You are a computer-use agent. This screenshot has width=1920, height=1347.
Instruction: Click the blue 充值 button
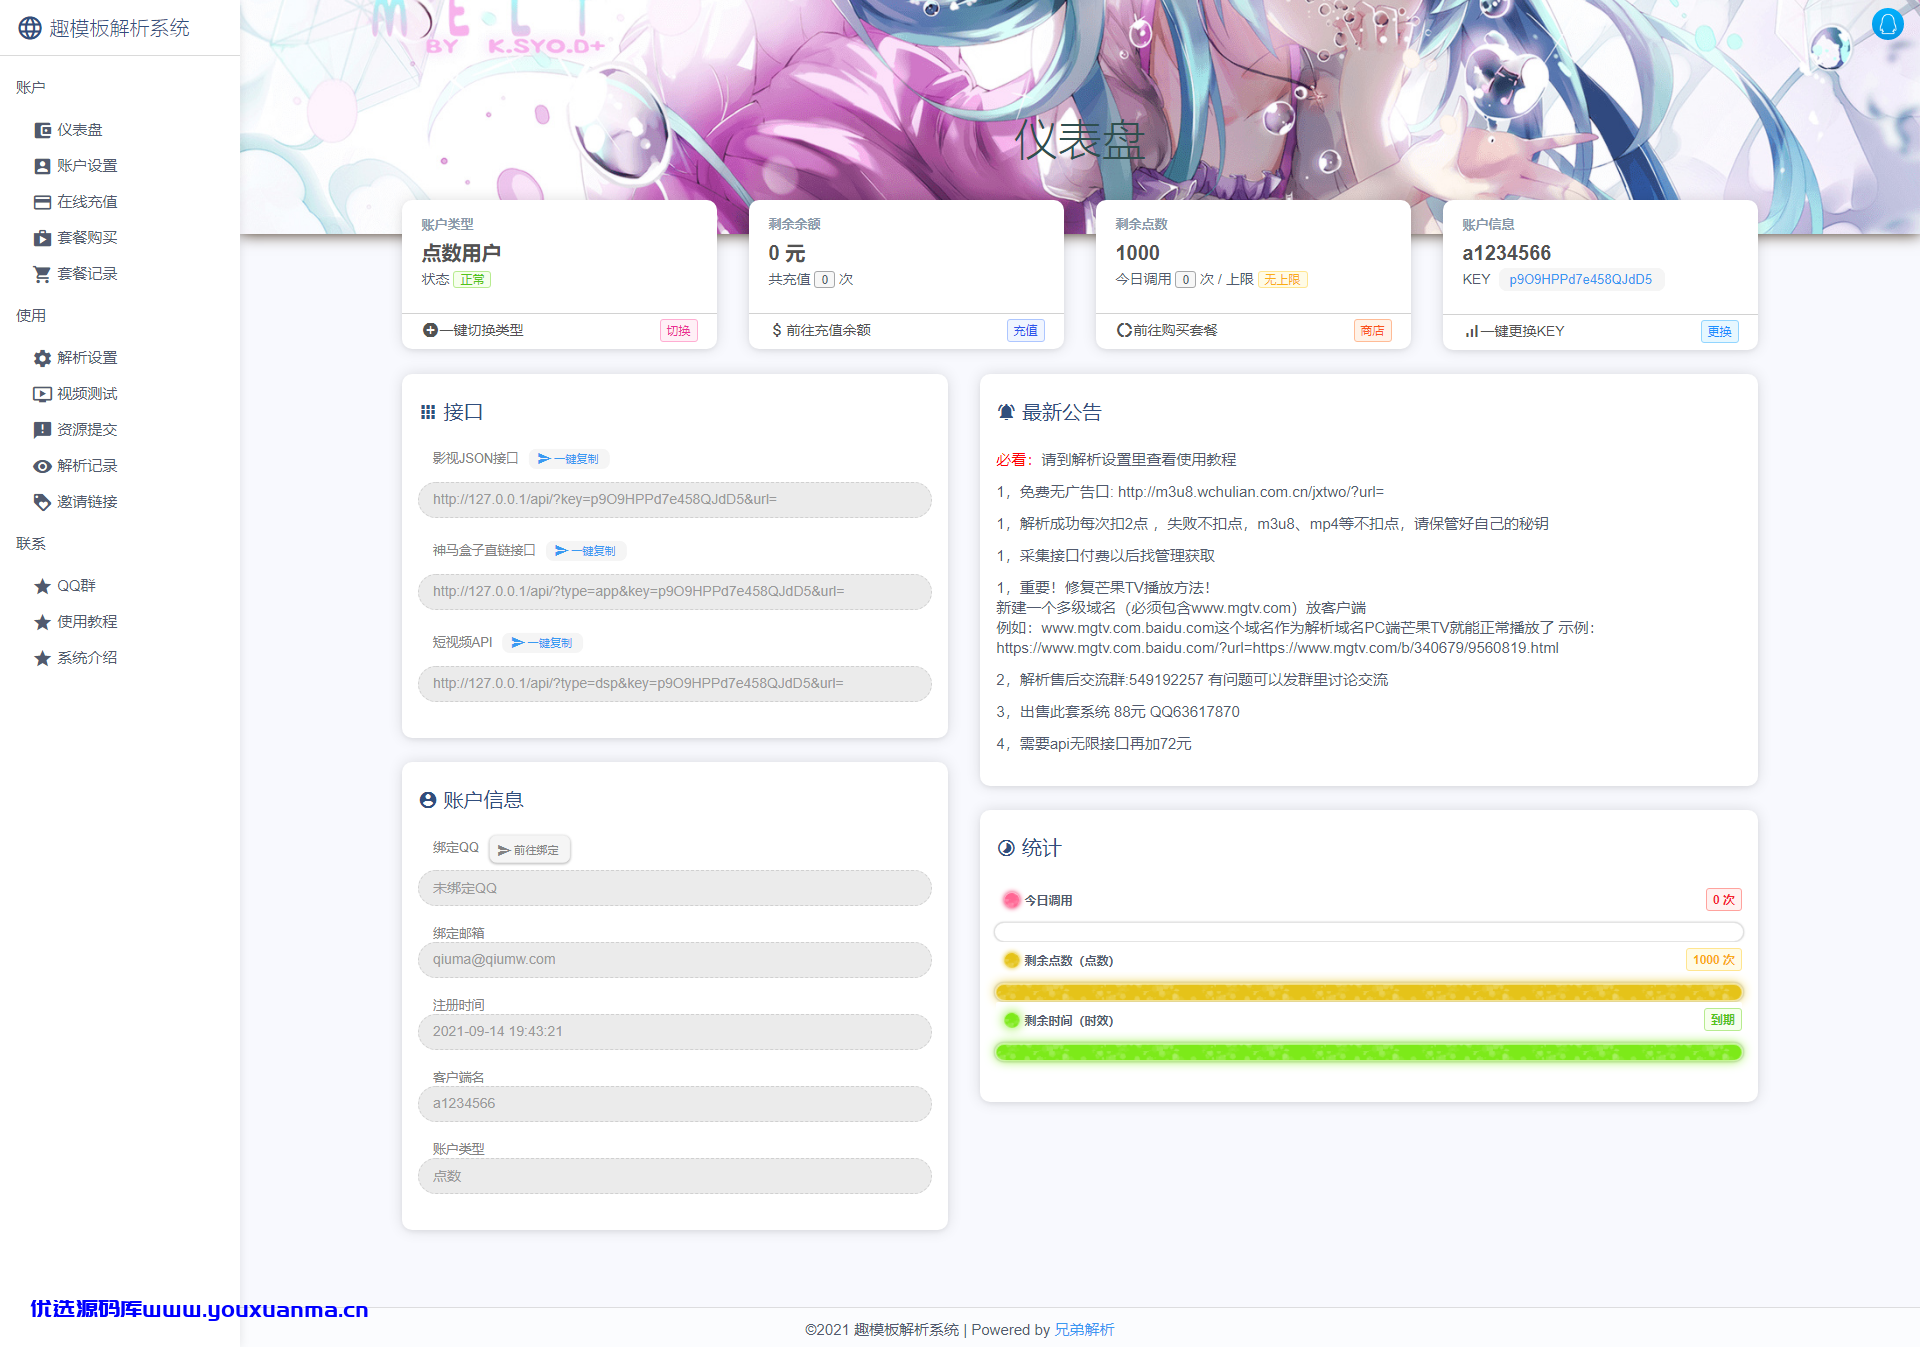[x=1026, y=331]
